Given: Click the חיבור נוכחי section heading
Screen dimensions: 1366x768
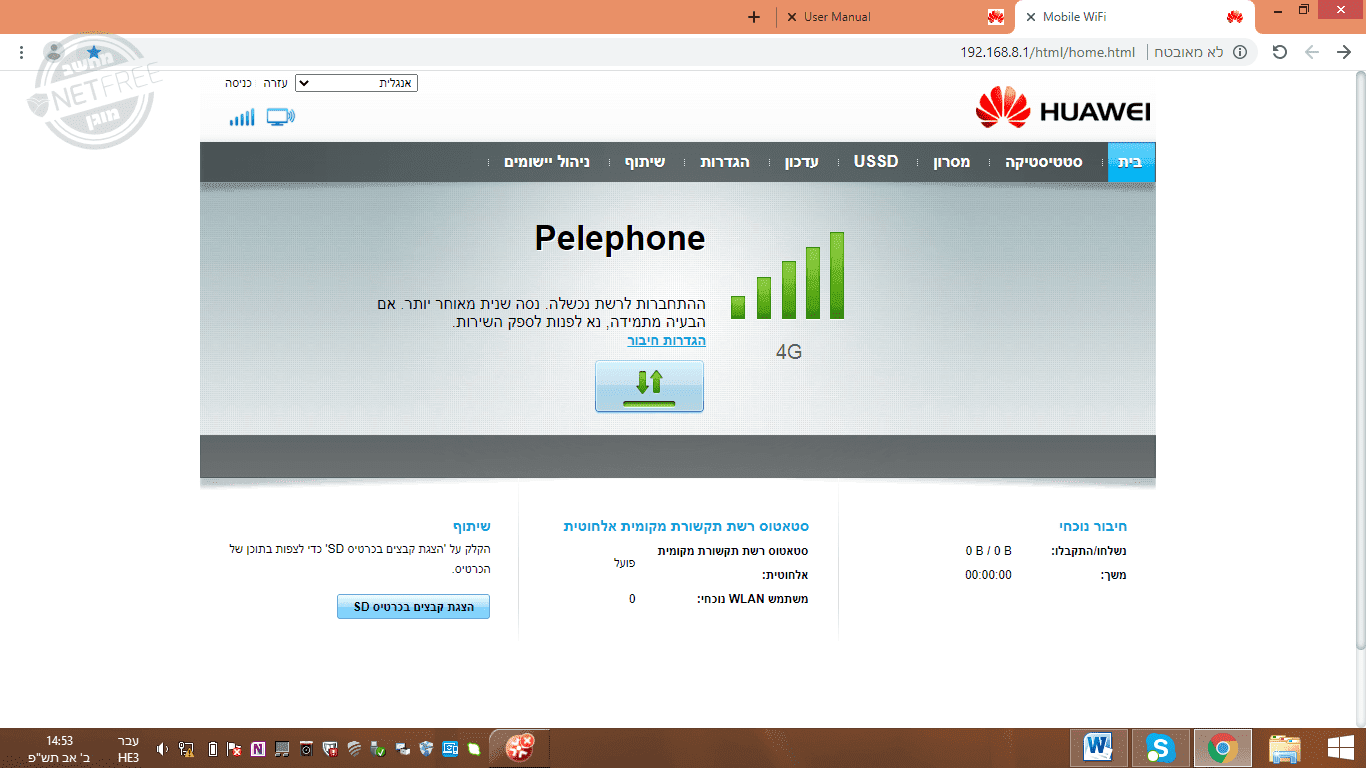Looking at the screenshot, I should (x=1093, y=526).
